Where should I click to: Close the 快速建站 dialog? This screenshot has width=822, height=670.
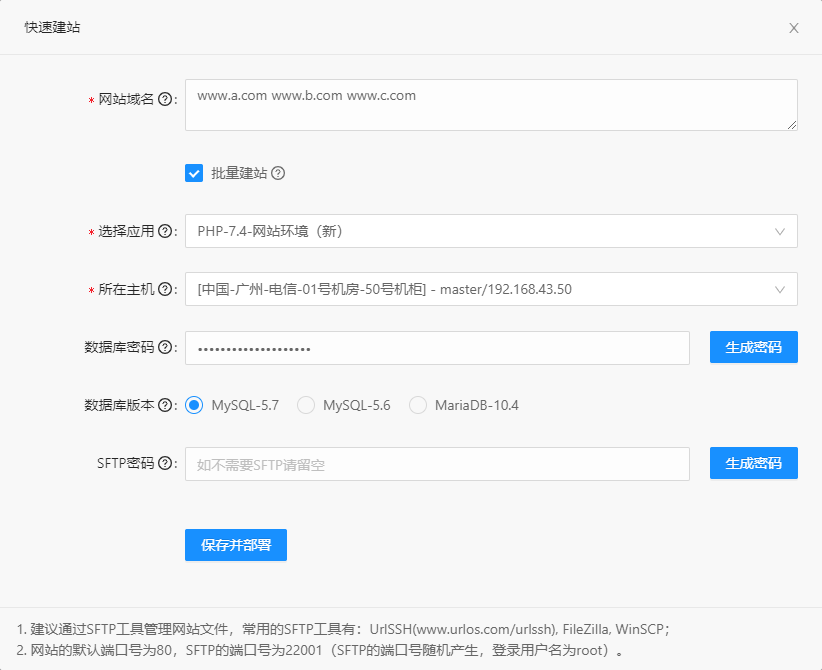tap(793, 28)
